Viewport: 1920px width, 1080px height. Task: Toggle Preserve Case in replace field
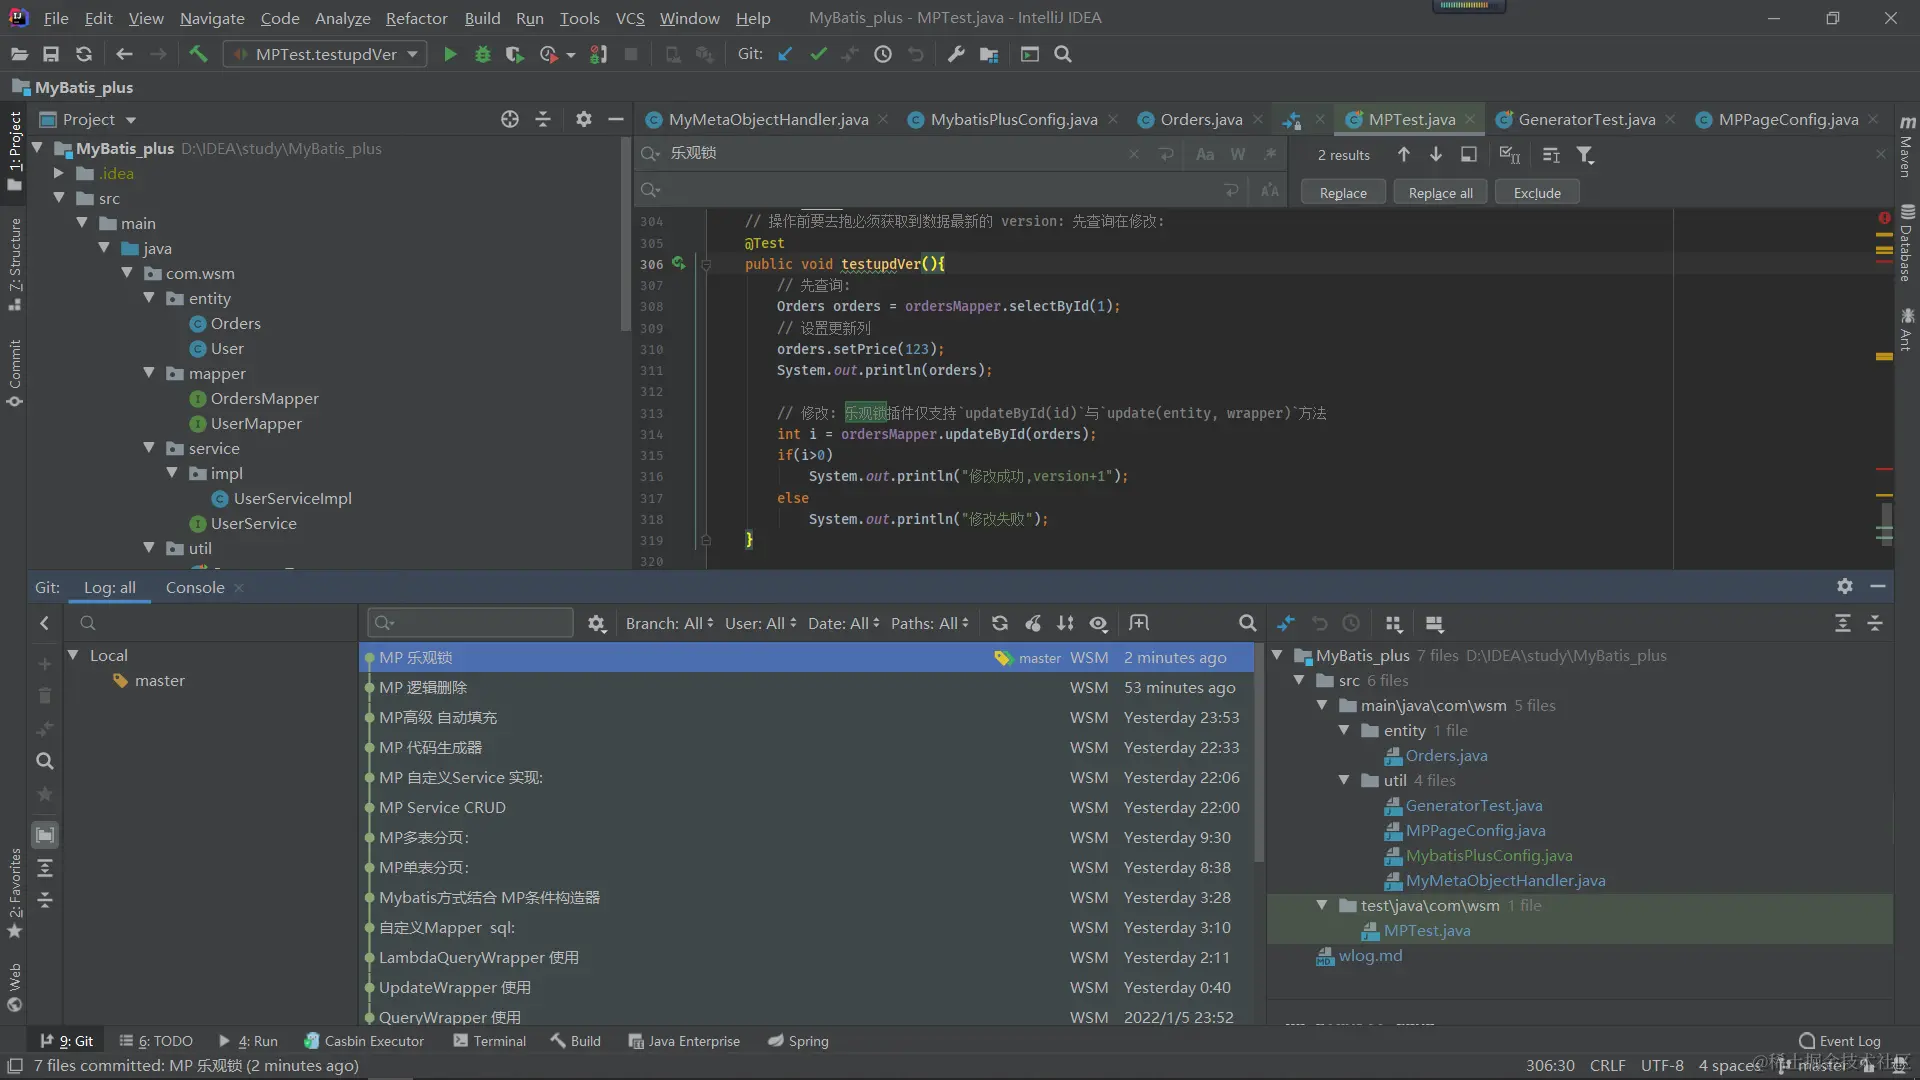(1270, 190)
